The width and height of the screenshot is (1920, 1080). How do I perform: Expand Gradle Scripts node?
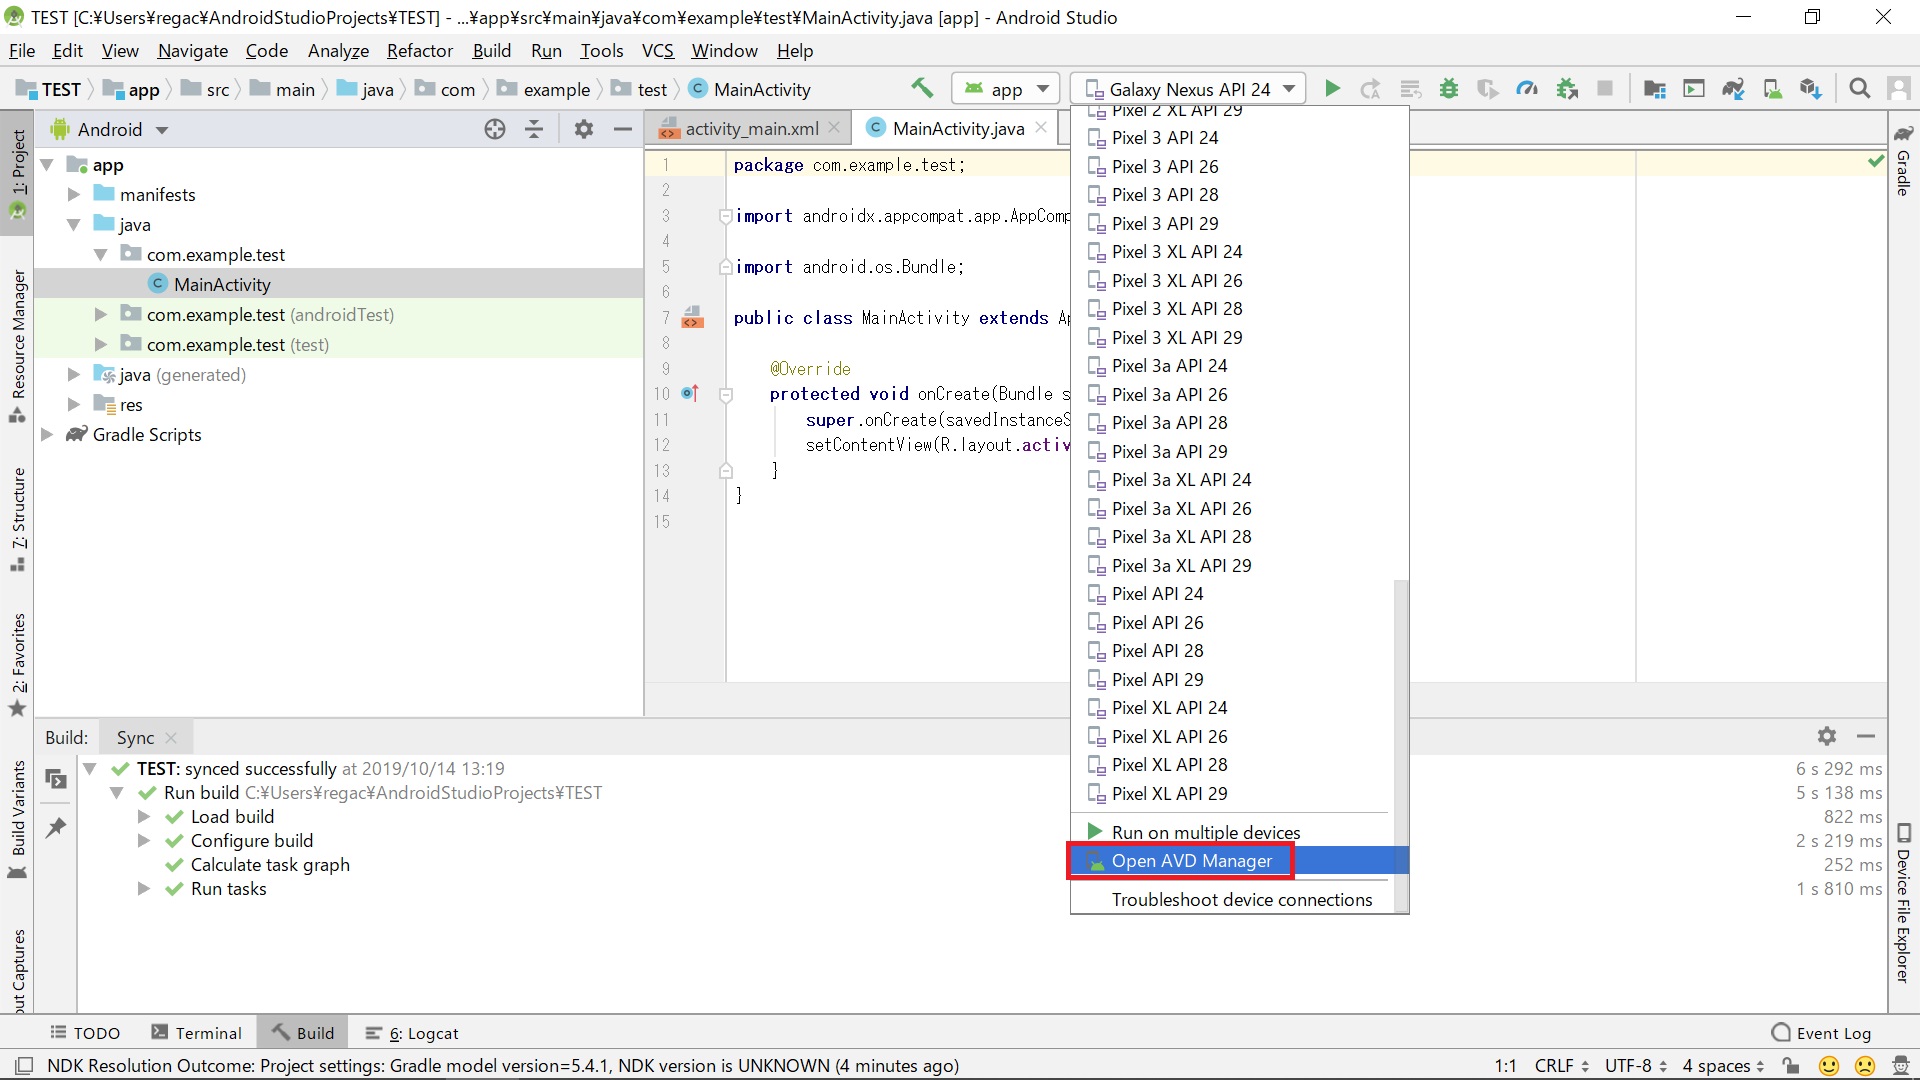click(x=46, y=435)
